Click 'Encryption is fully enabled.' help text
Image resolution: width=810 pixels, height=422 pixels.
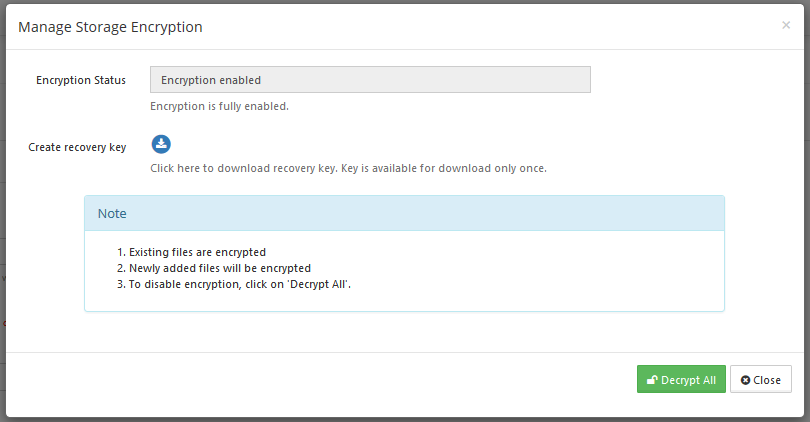[219, 106]
